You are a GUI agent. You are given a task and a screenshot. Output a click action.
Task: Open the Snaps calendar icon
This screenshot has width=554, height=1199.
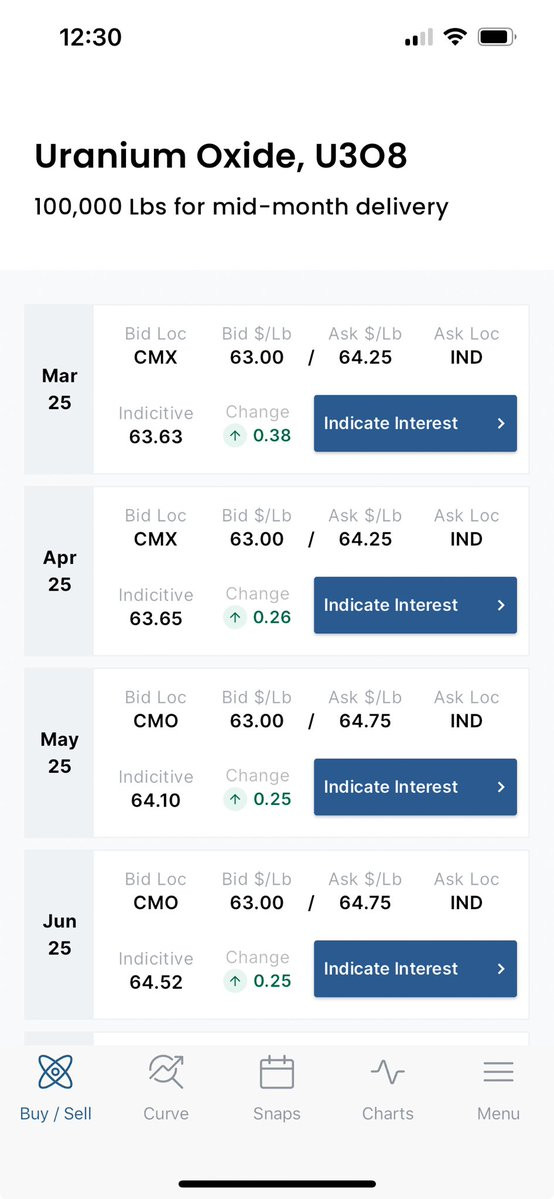click(277, 1071)
